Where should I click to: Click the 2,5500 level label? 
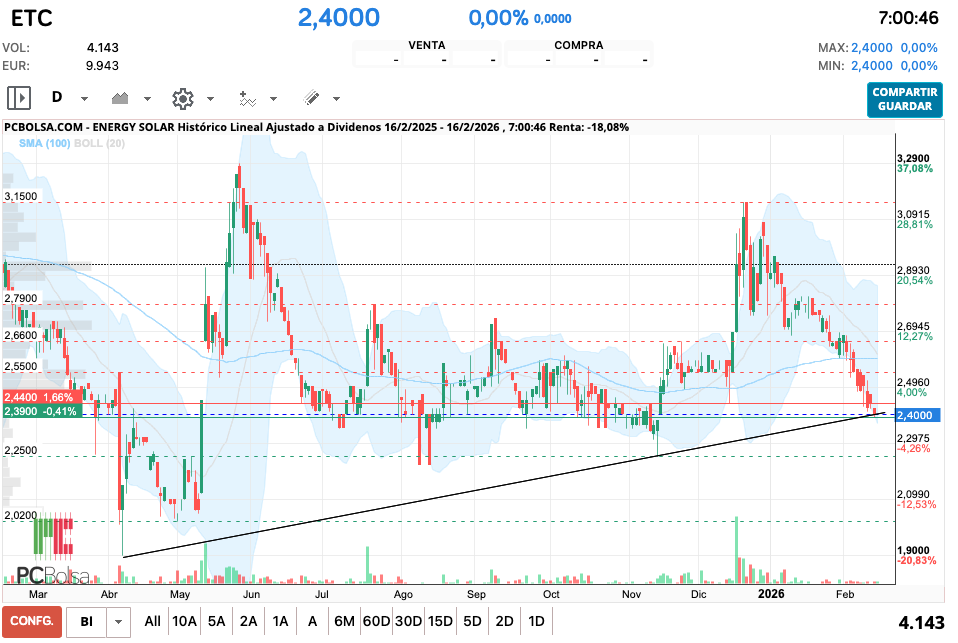(21, 366)
